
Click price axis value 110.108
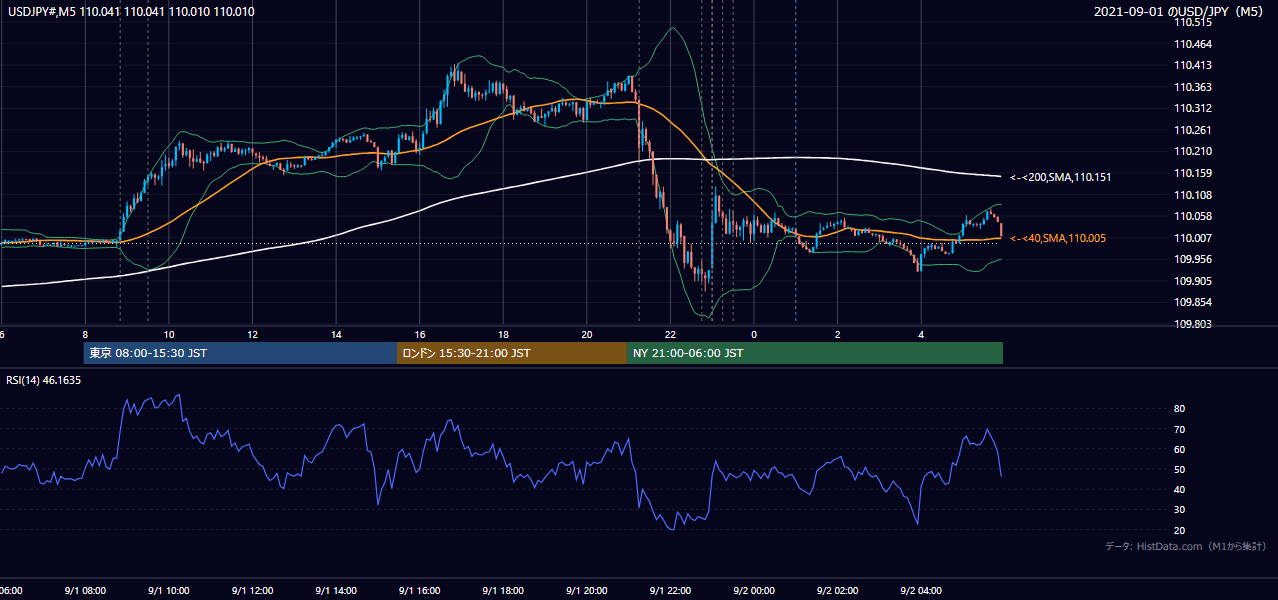point(1195,195)
